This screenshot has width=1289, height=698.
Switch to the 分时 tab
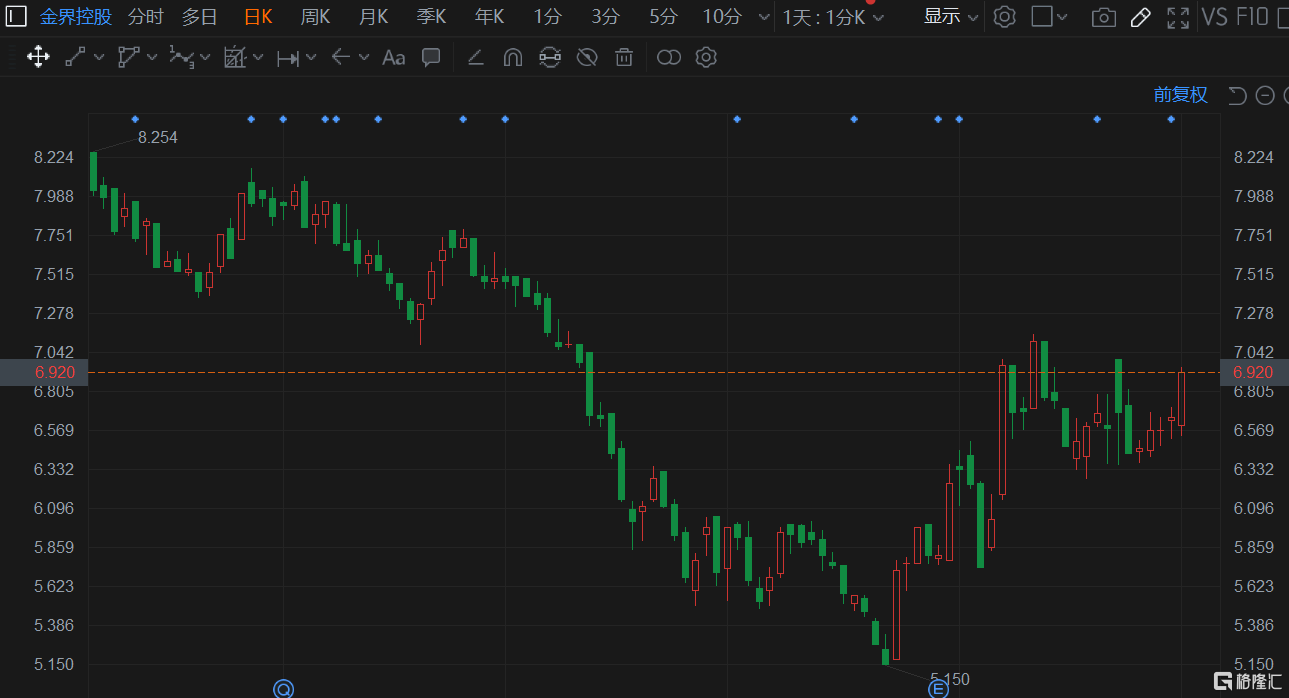click(x=145, y=17)
